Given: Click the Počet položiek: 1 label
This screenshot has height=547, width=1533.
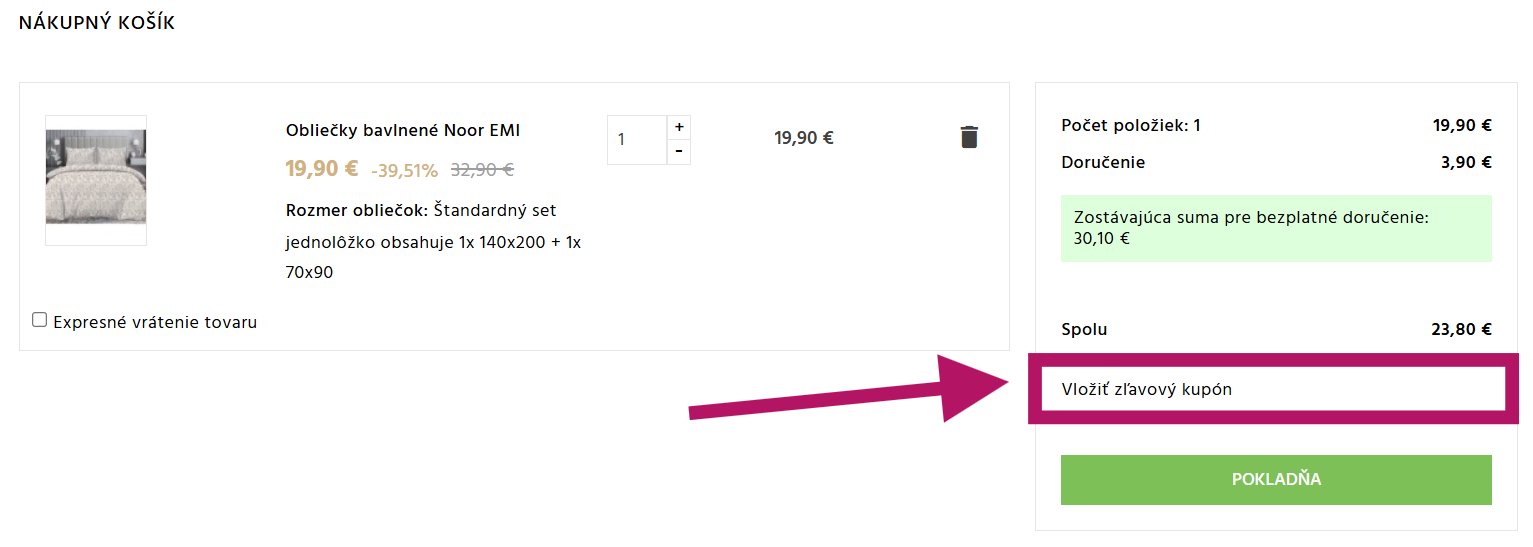Looking at the screenshot, I should pyautogui.click(x=1131, y=125).
